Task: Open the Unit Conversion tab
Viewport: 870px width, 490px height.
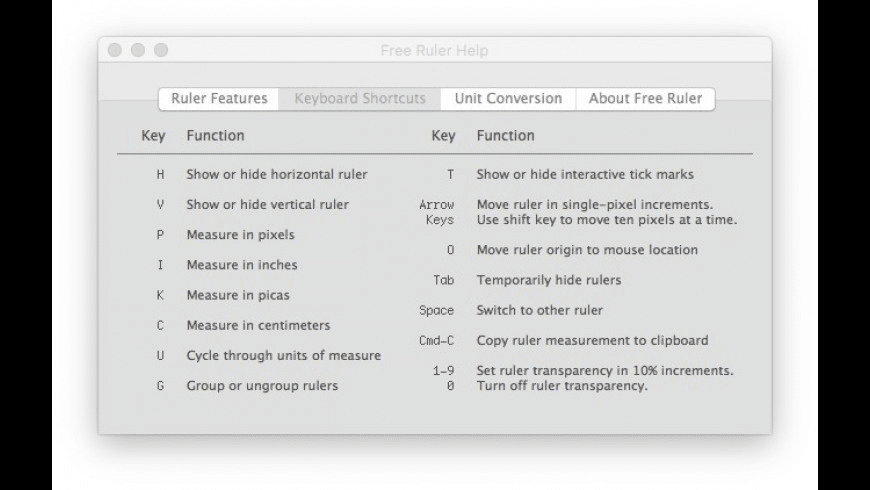Action: click(x=508, y=99)
